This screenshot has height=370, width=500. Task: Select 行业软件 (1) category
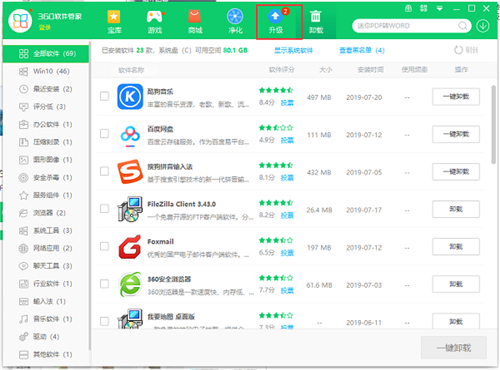[x=46, y=283]
